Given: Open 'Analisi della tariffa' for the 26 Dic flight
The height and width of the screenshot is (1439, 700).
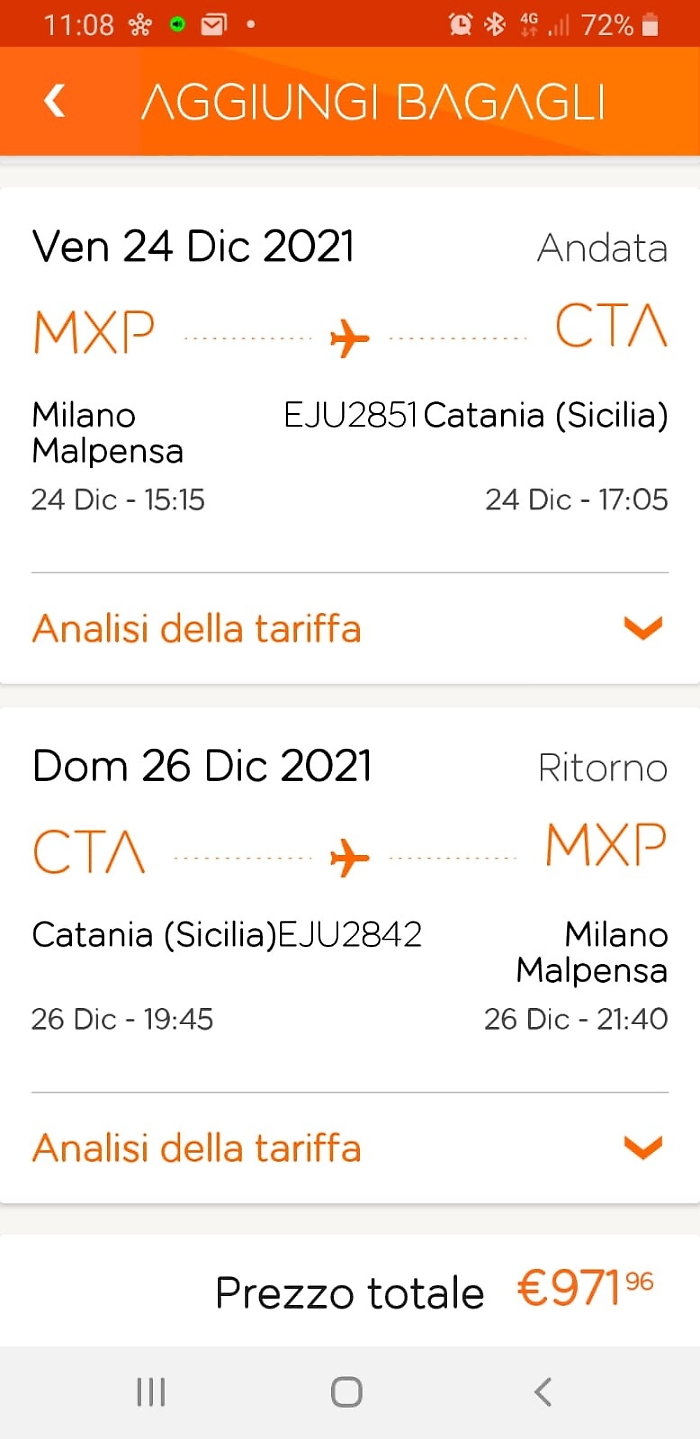Looking at the screenshot, I should coord(196,1147).
